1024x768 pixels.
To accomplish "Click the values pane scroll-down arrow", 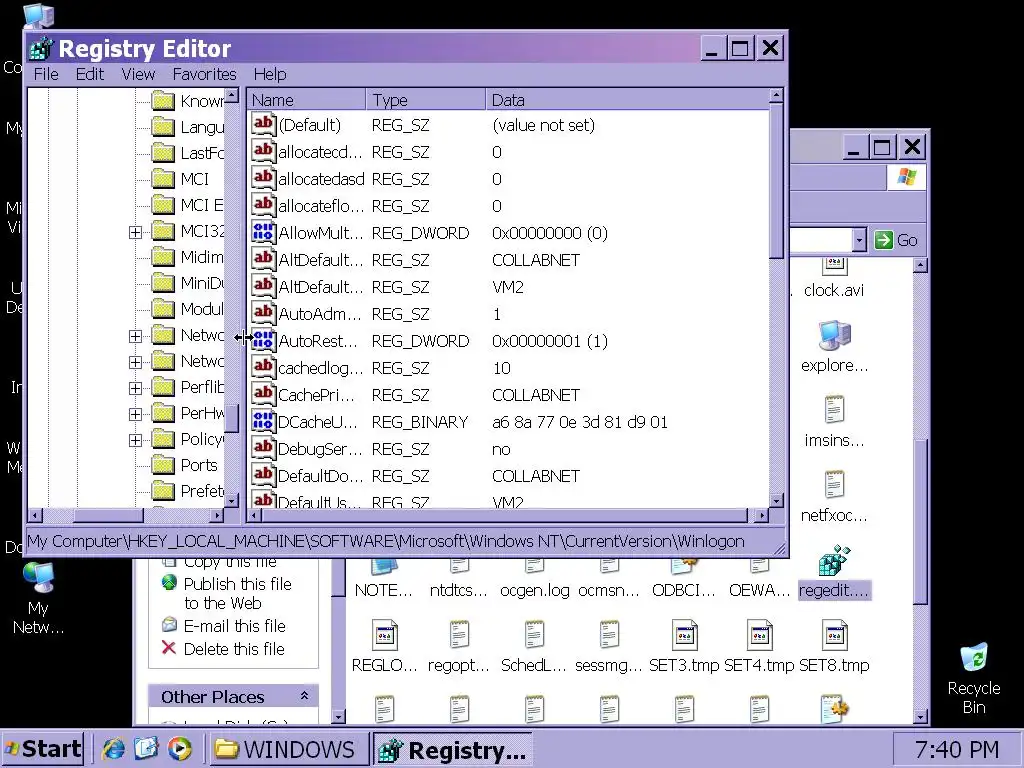I will tap(776, 501).
